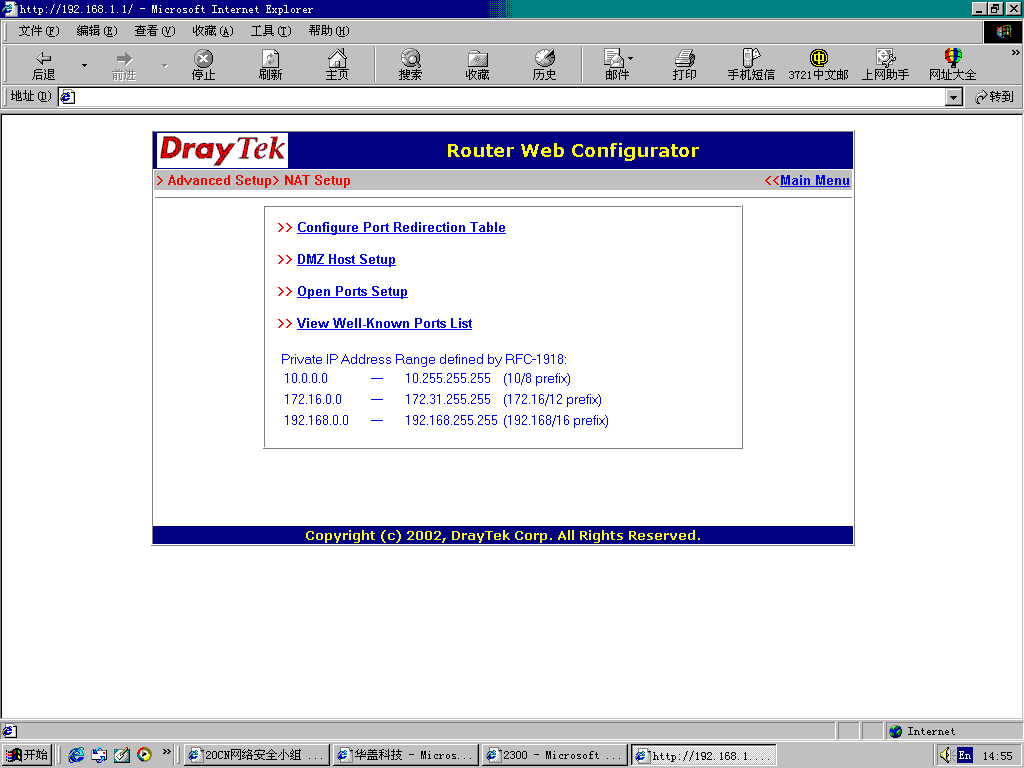The height and width of the screenshot is (768, 1024).
Task: Open the Open Ports Setup link
Action: pyautogui.click(x=352, y=291)
